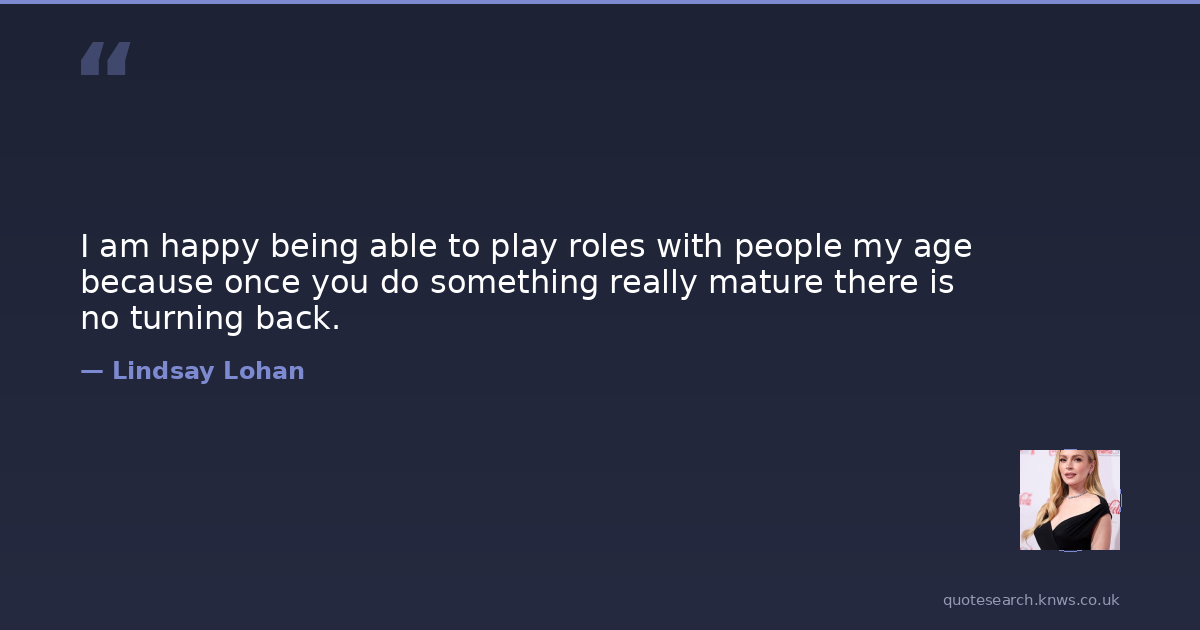Open the author photo thumbnail
The width and height of the screenshot is (1200, 630).
[1069, 499]
